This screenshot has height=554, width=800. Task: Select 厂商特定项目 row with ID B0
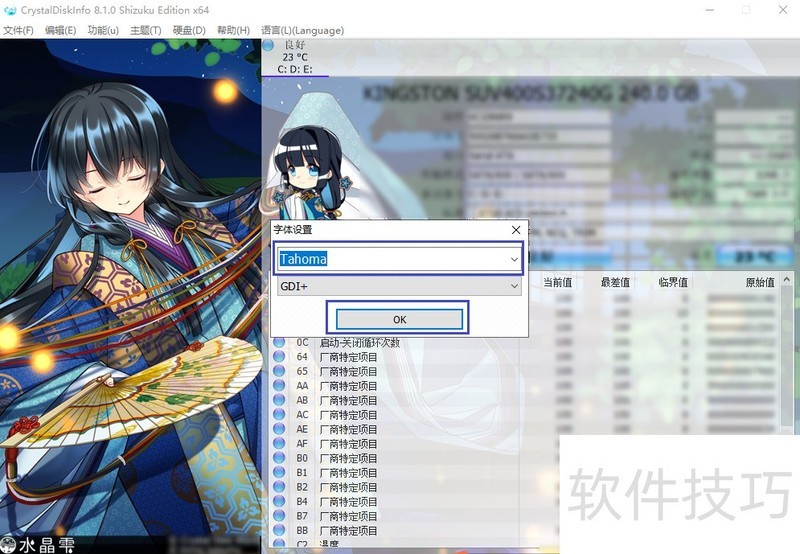[348, 459]
